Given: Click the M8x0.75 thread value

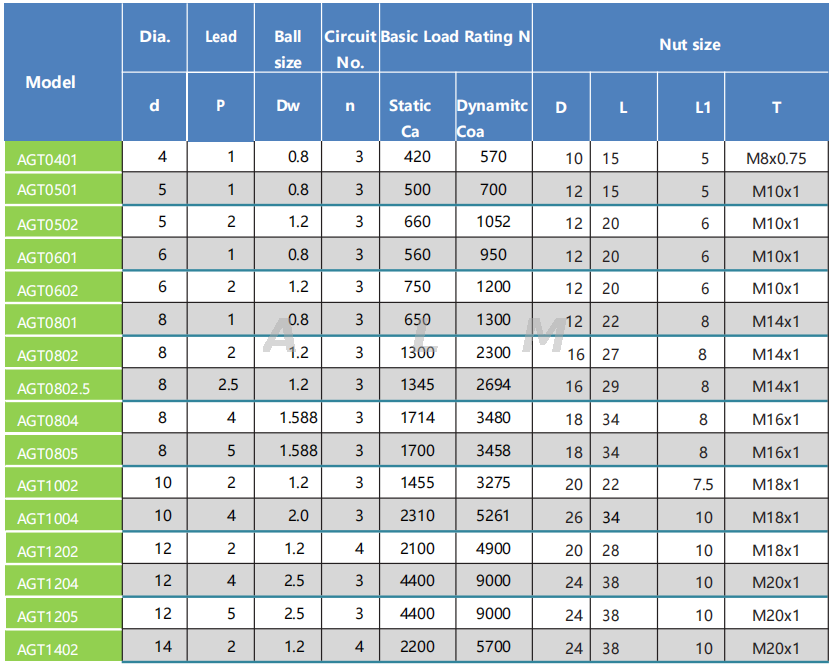Looking at the screenshot, I should [776, 157].
